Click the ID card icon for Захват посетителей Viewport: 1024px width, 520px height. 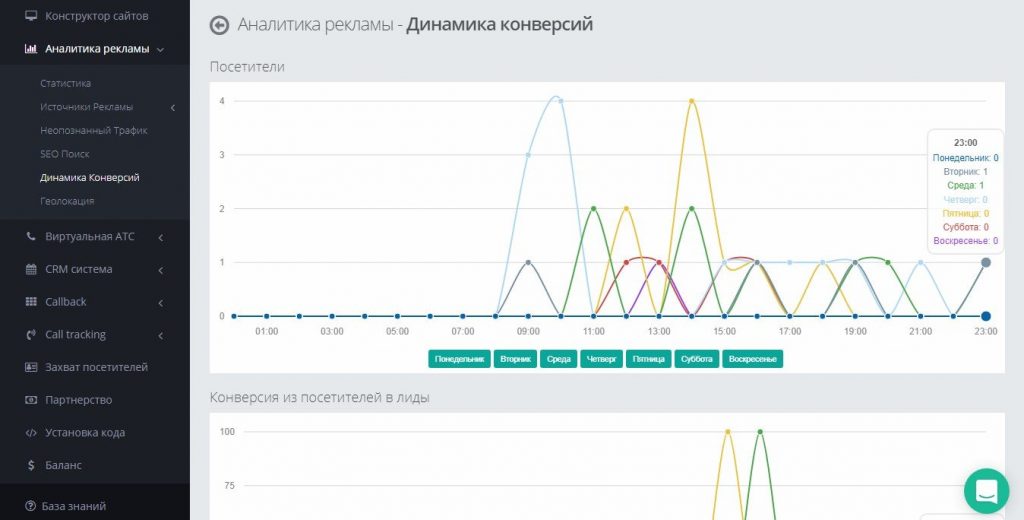pos(31,367)
